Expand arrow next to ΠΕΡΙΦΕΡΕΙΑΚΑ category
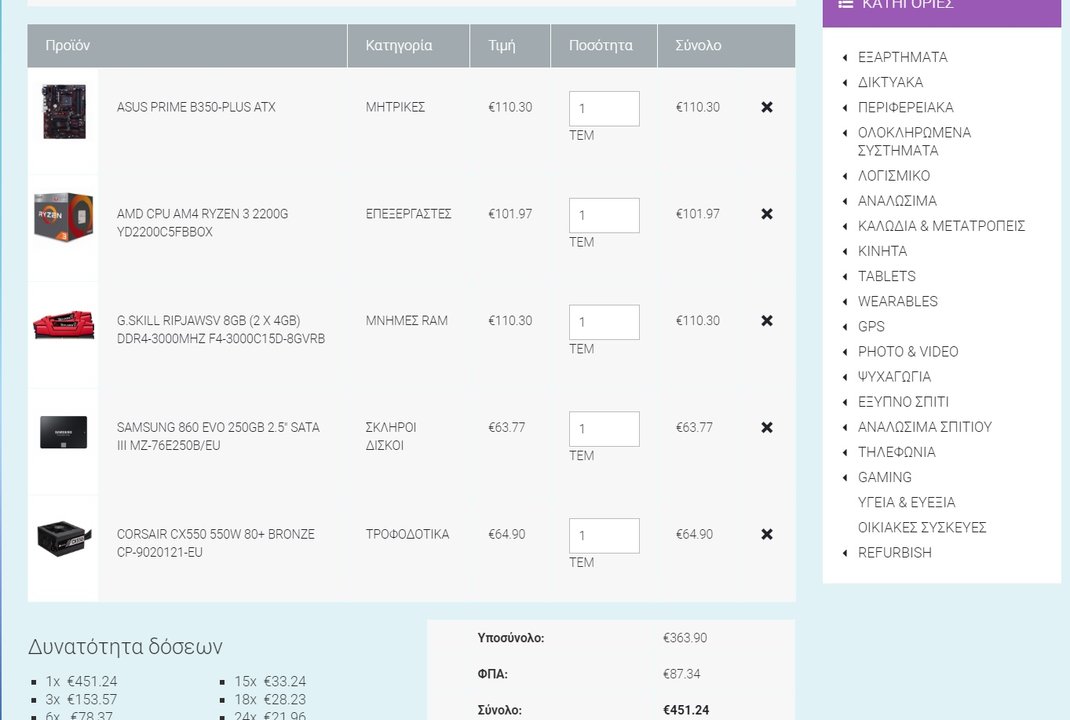 845,108
